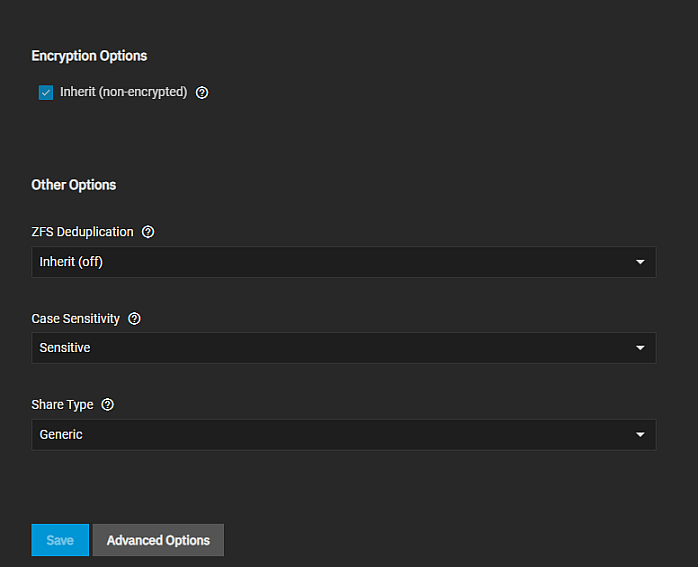Click the Case Sensitivity field label
The height and width of the screenshot is (567, 698).
75,319
